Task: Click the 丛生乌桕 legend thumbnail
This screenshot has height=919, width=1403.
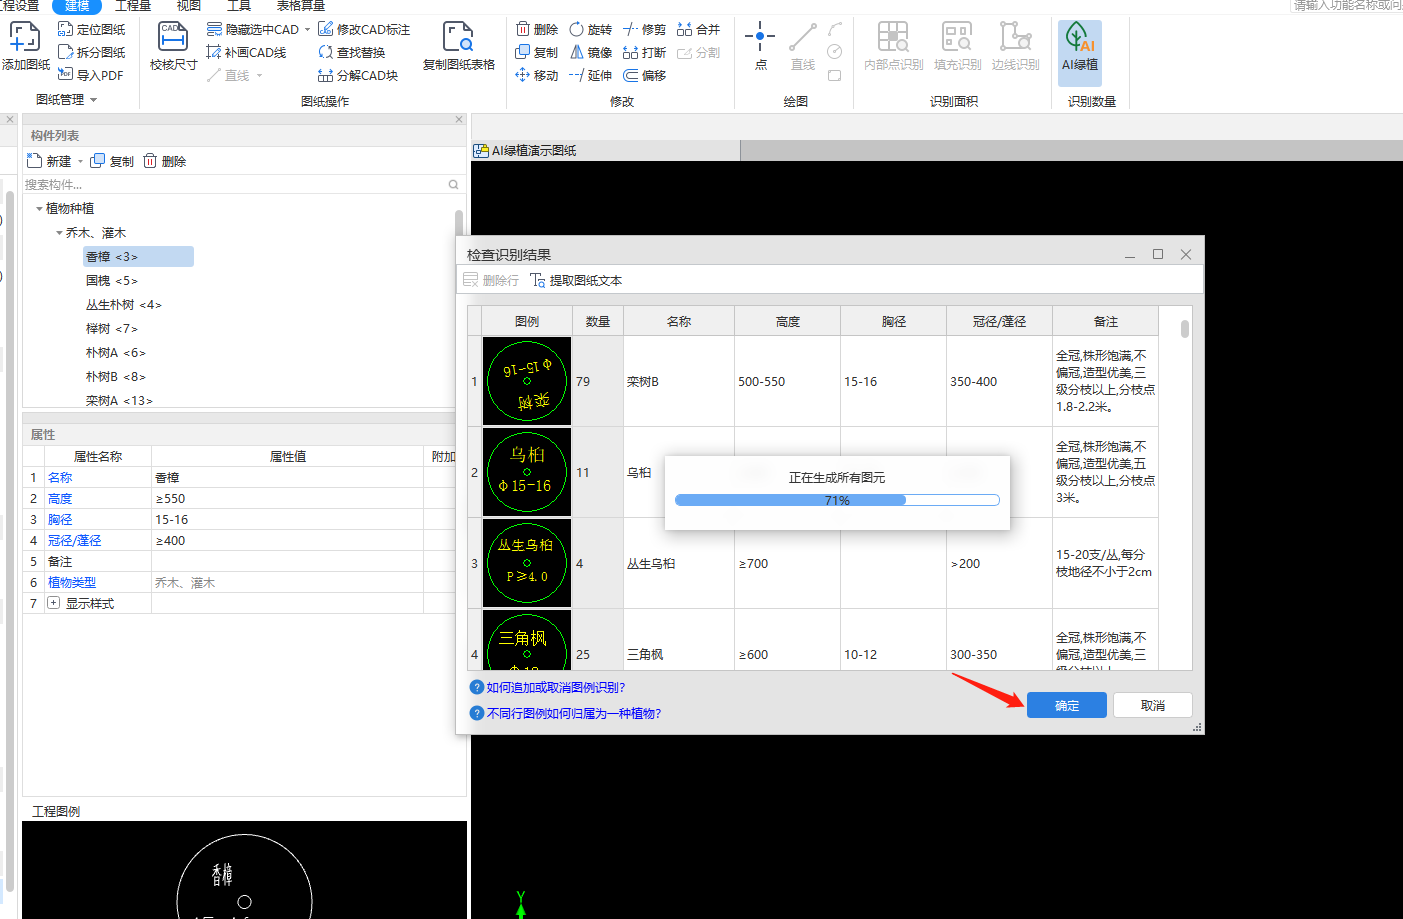Action: [x=527, y=563]
